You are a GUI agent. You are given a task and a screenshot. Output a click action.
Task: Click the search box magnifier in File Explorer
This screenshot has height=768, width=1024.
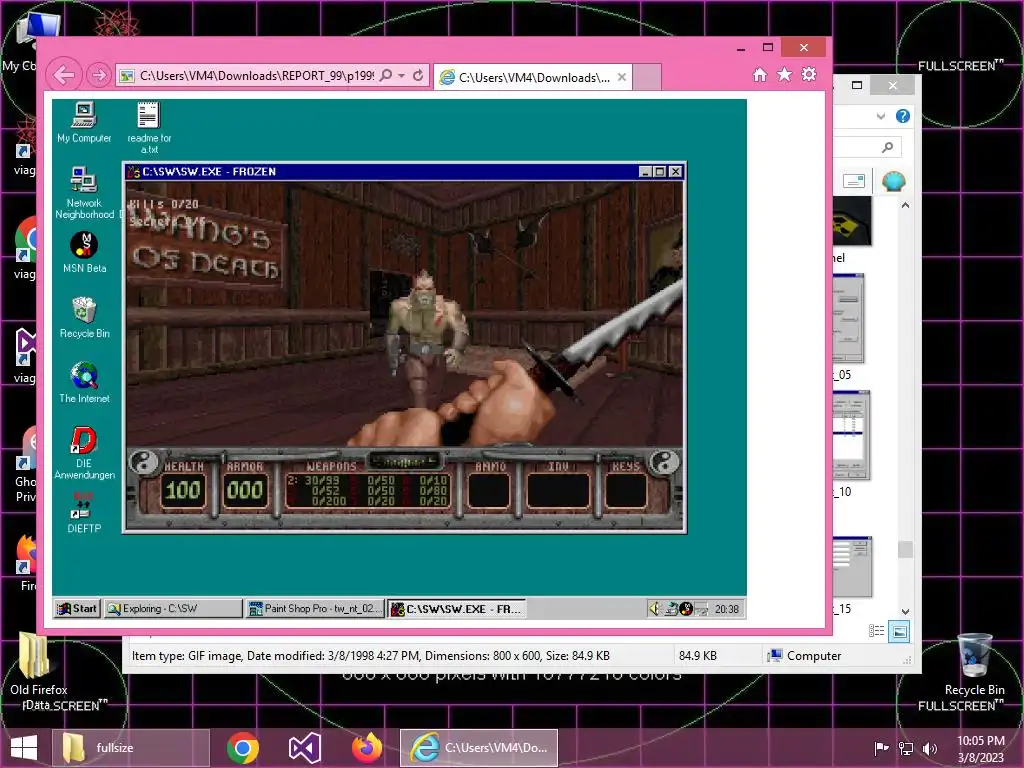(x=888, y=147)
